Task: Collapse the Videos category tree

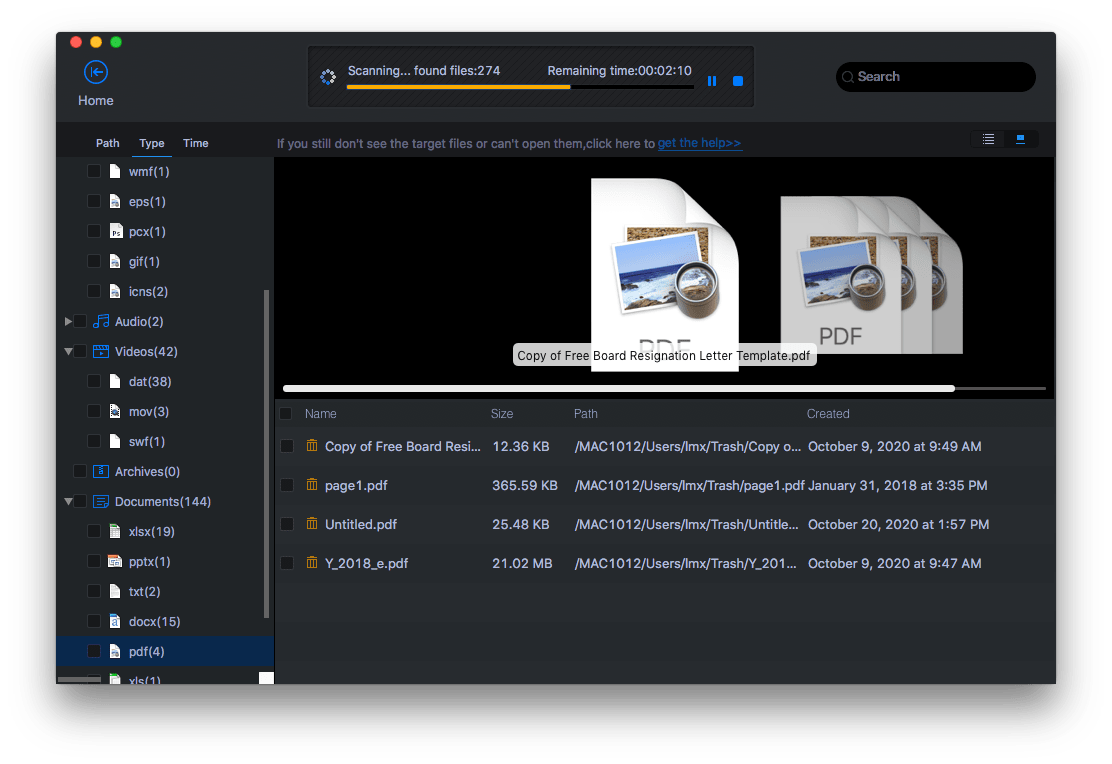Action: coord(68,351)
